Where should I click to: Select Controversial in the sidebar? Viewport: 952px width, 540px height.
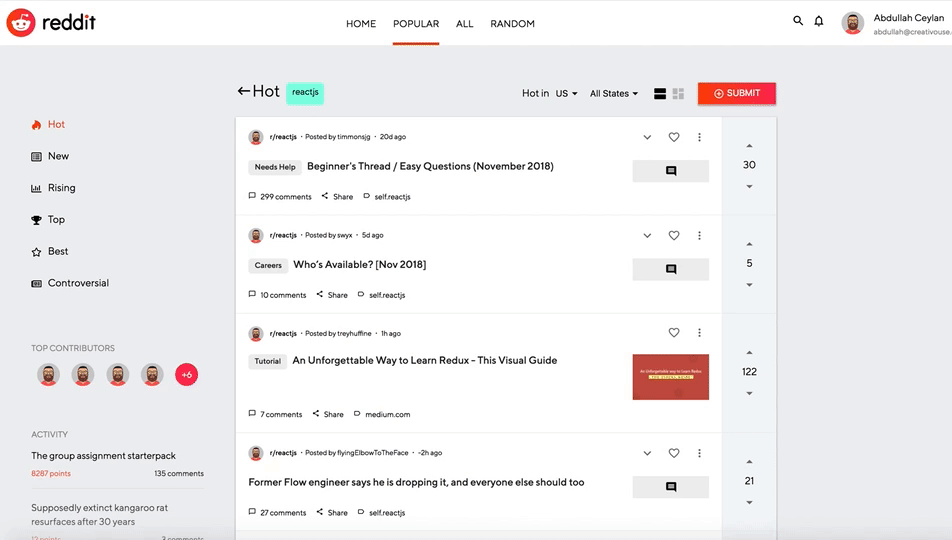pyautogui.click(x=70, y=283)
